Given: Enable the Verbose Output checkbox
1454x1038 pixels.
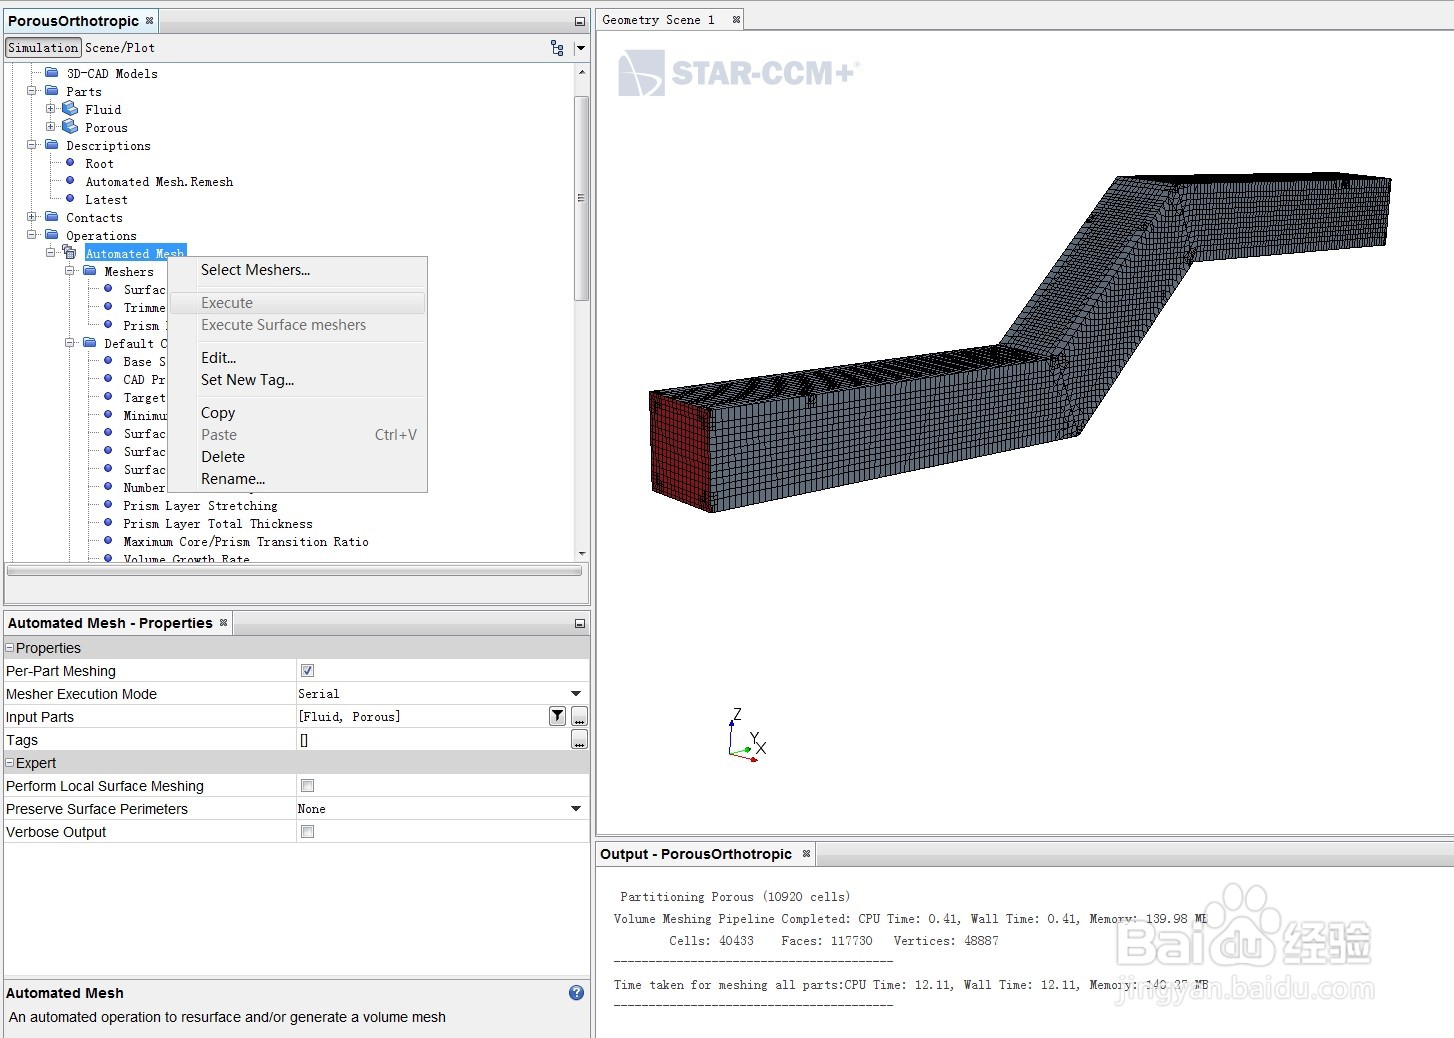Looking at the screenshot, I should [307, 831].
